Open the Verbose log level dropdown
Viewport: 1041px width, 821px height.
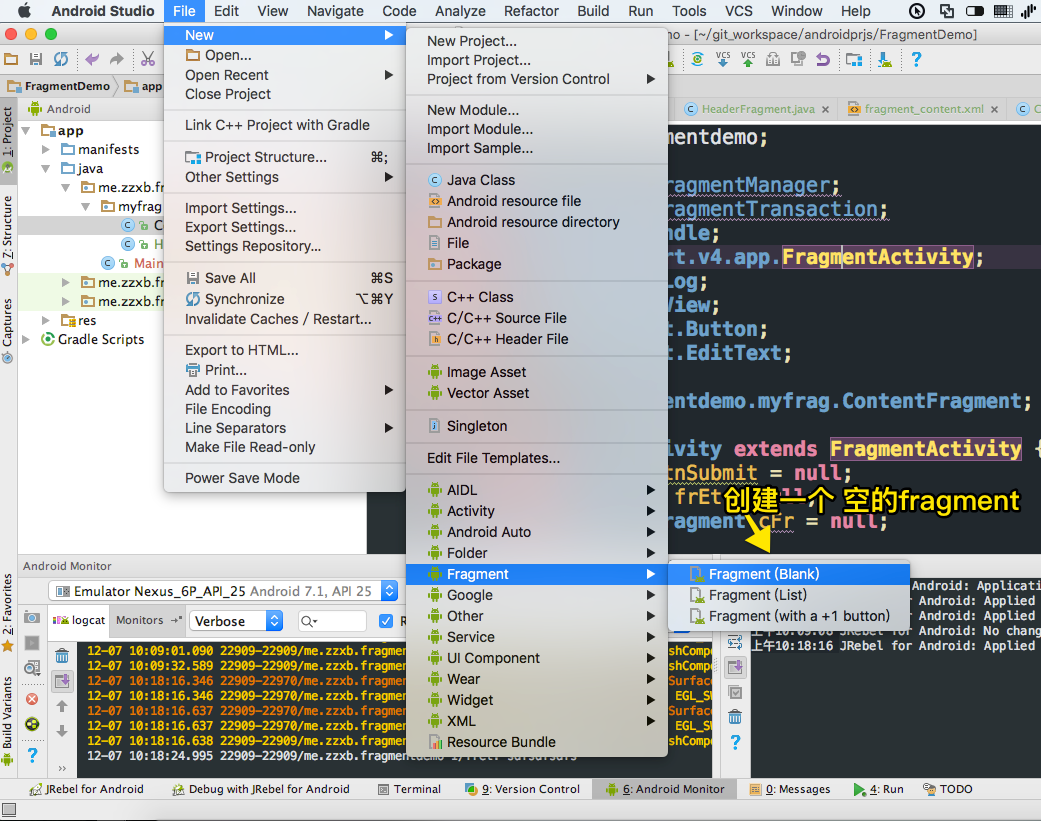click(236, 621)
